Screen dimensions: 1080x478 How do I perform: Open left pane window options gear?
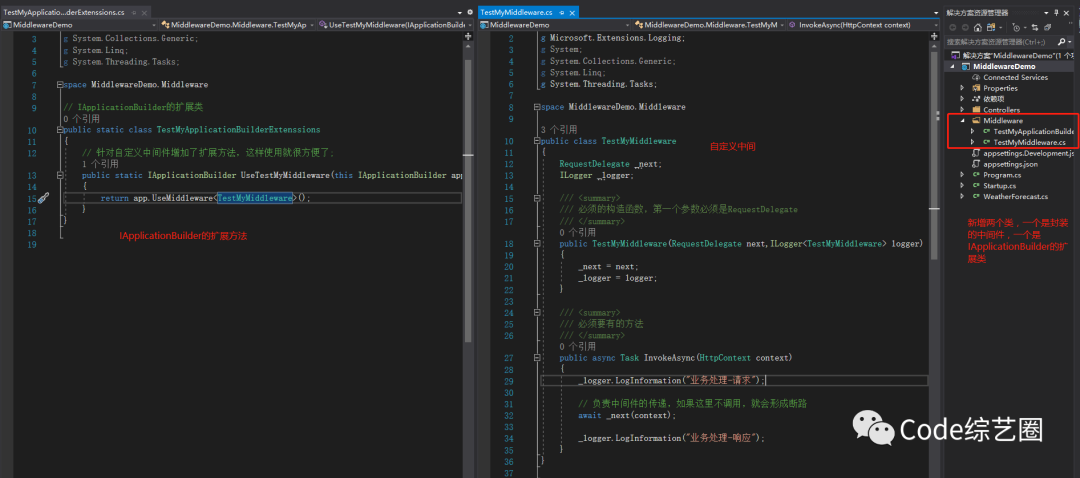pos(470,12)
